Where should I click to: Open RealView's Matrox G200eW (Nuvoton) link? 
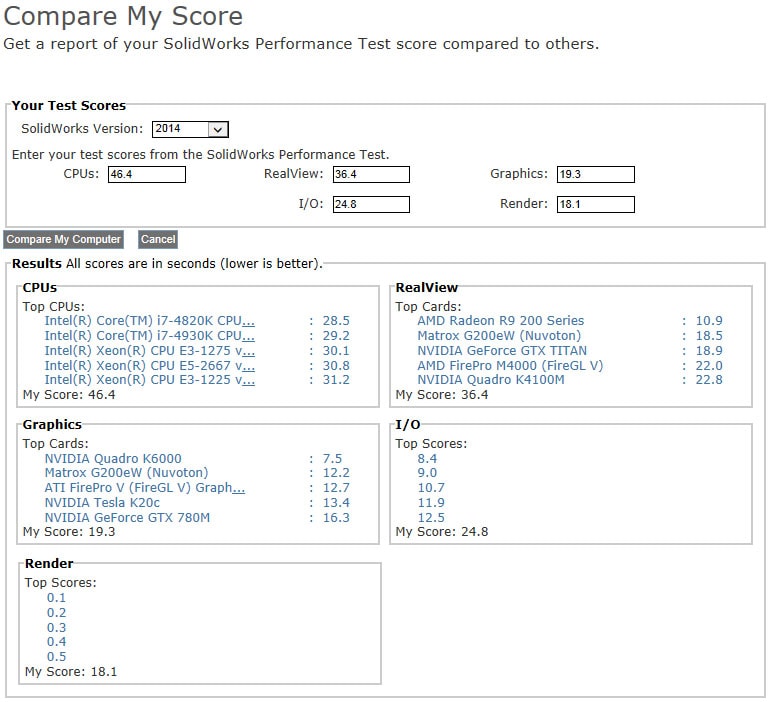[499, 336]
